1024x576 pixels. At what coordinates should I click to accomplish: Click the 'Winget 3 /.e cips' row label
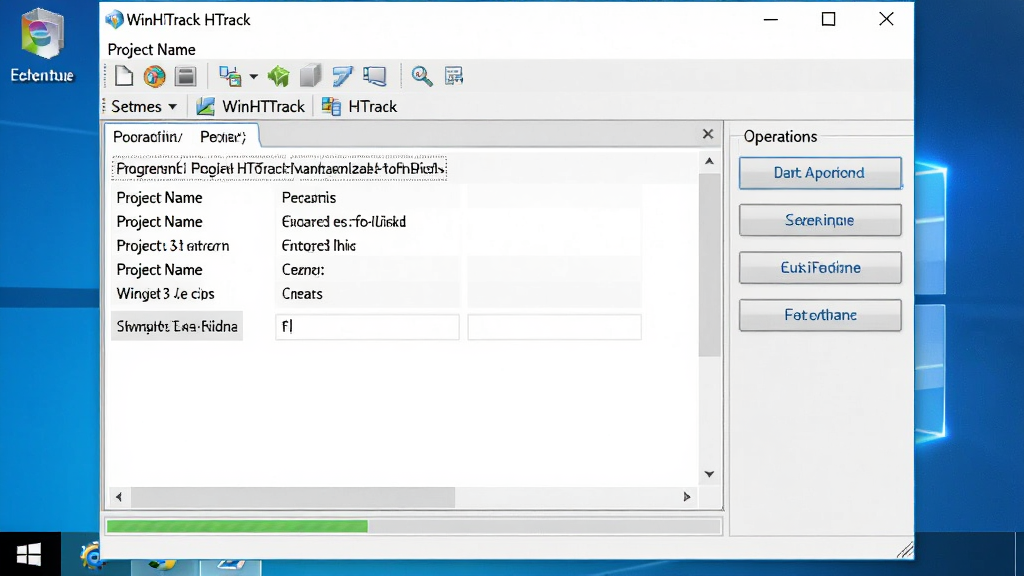pyautogui.click(x=165, y=294)
